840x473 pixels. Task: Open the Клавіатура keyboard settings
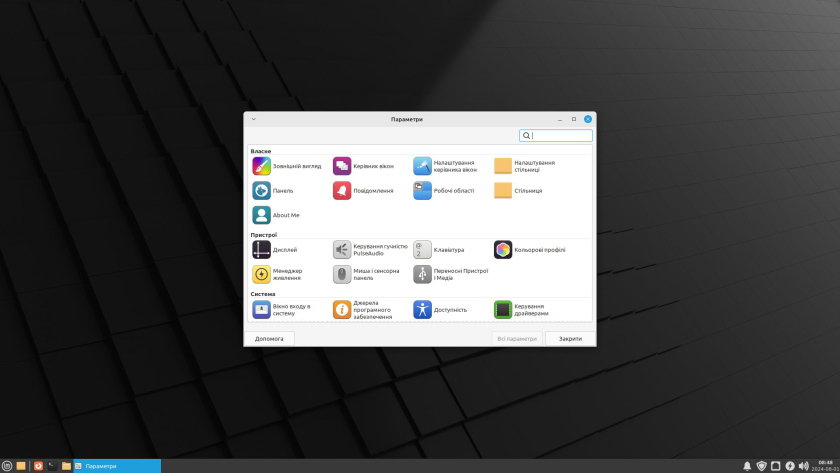click(439, 250)
